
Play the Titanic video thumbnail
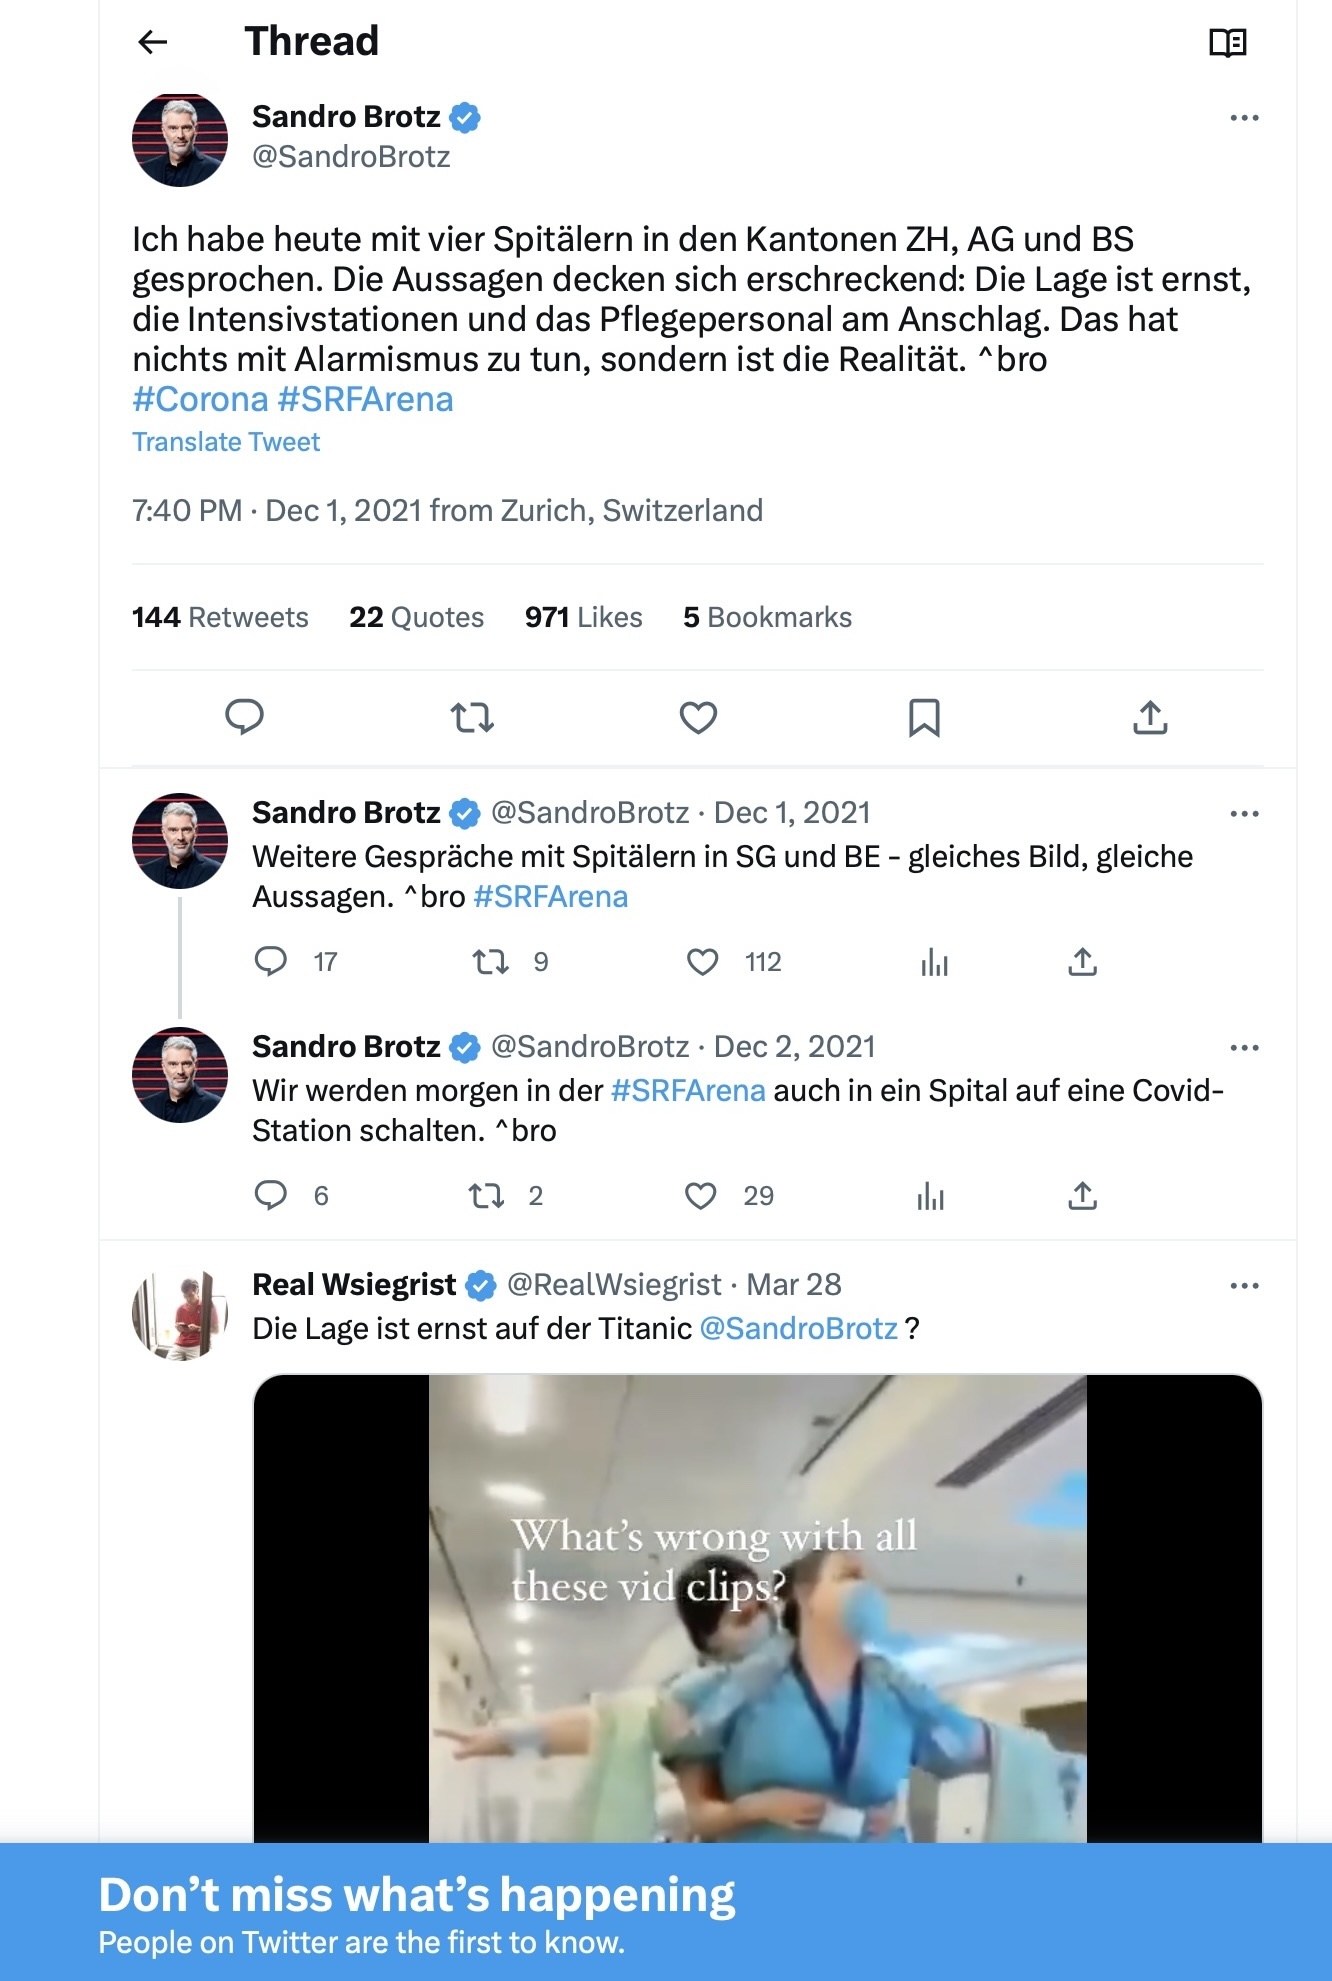pos(758,1609)
